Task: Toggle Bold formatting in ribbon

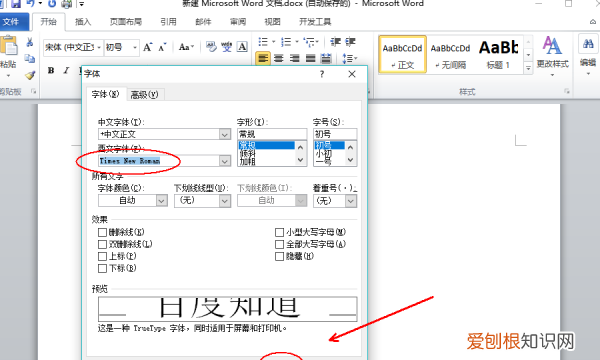Action: pos(51,70)
